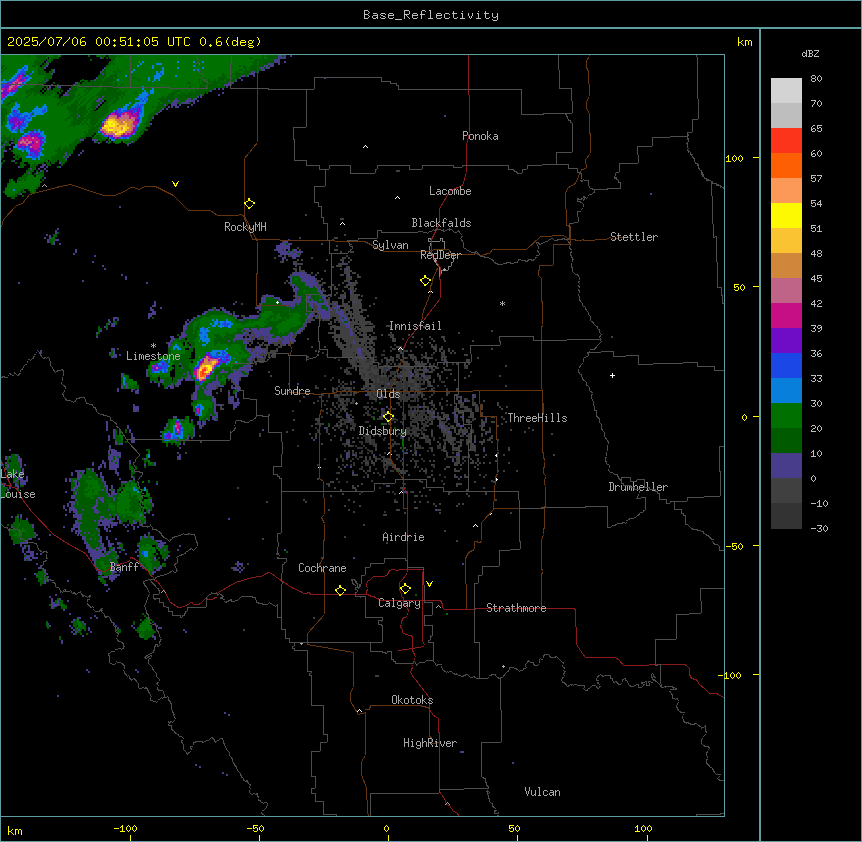Click the HighRiver label
The image size is (862, 842).
(x=430, y=743)
